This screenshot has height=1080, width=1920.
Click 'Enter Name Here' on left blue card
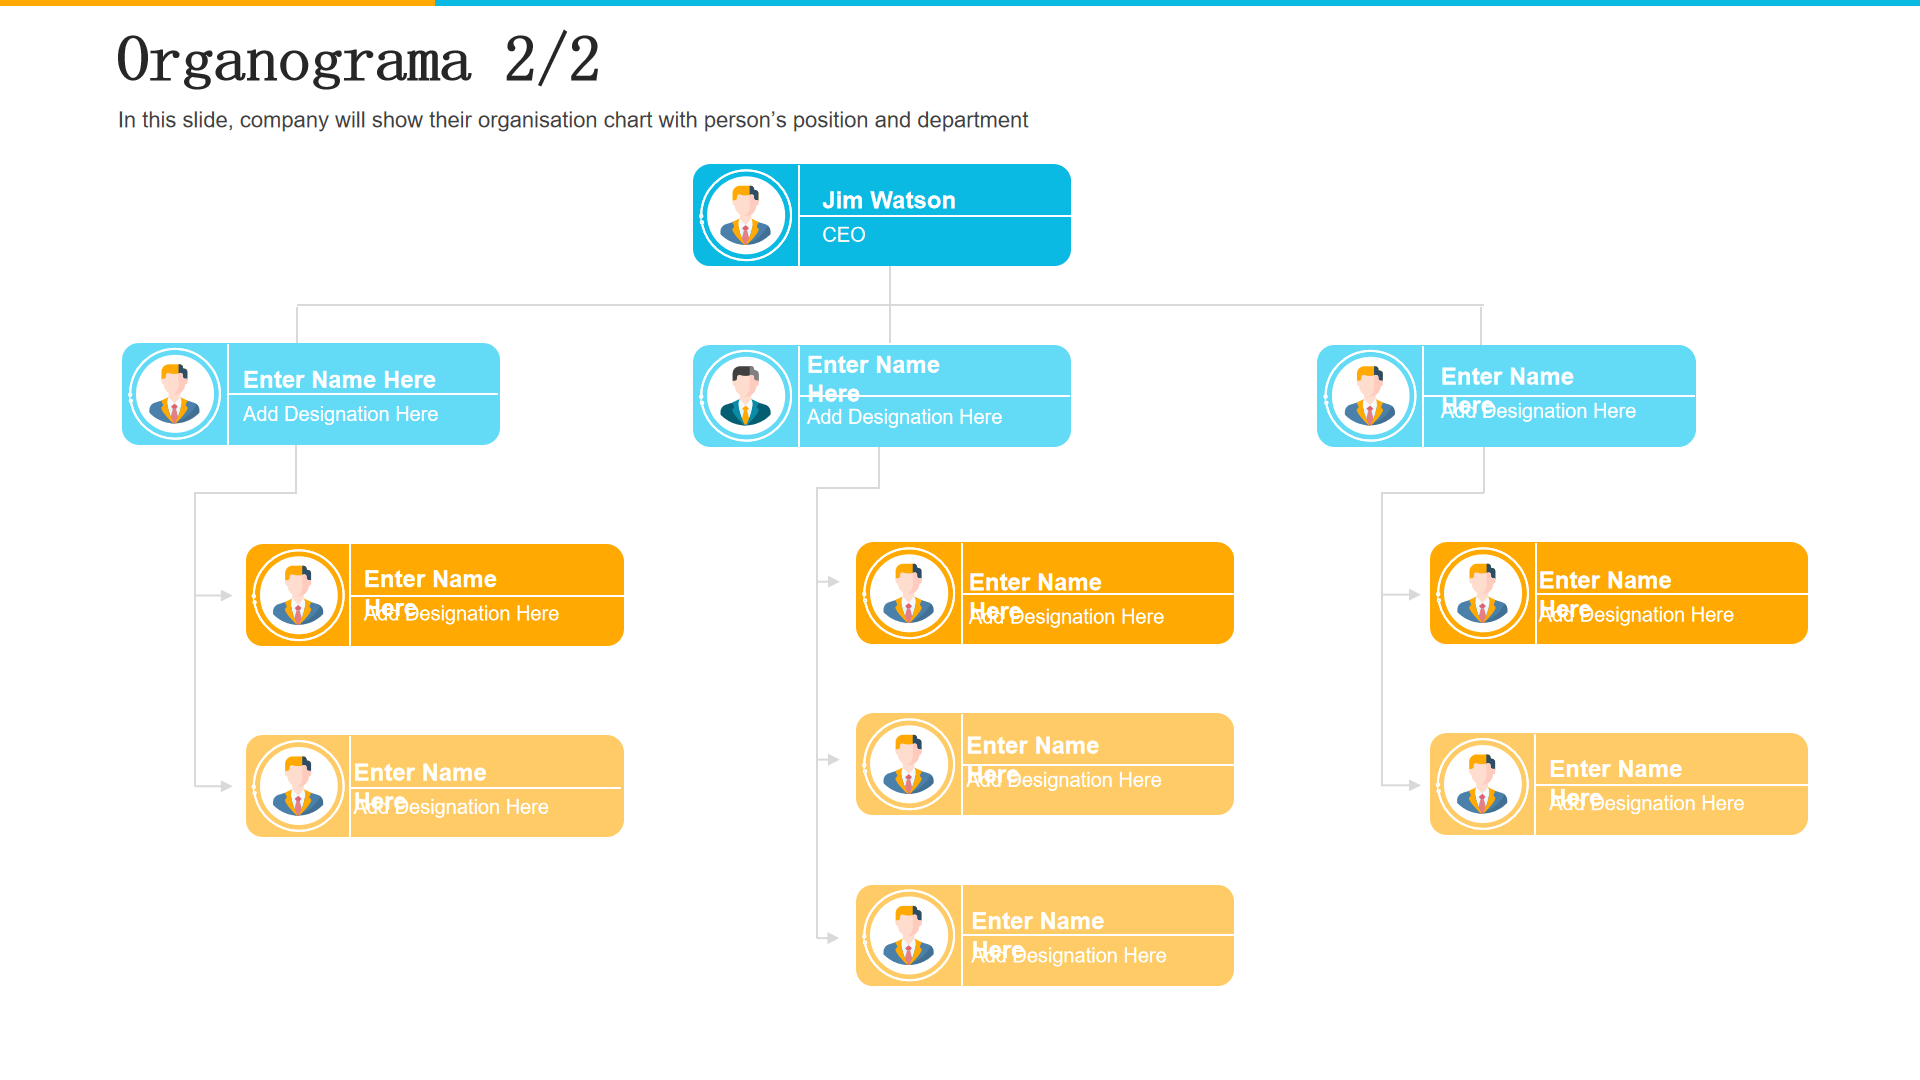point(339,380)
